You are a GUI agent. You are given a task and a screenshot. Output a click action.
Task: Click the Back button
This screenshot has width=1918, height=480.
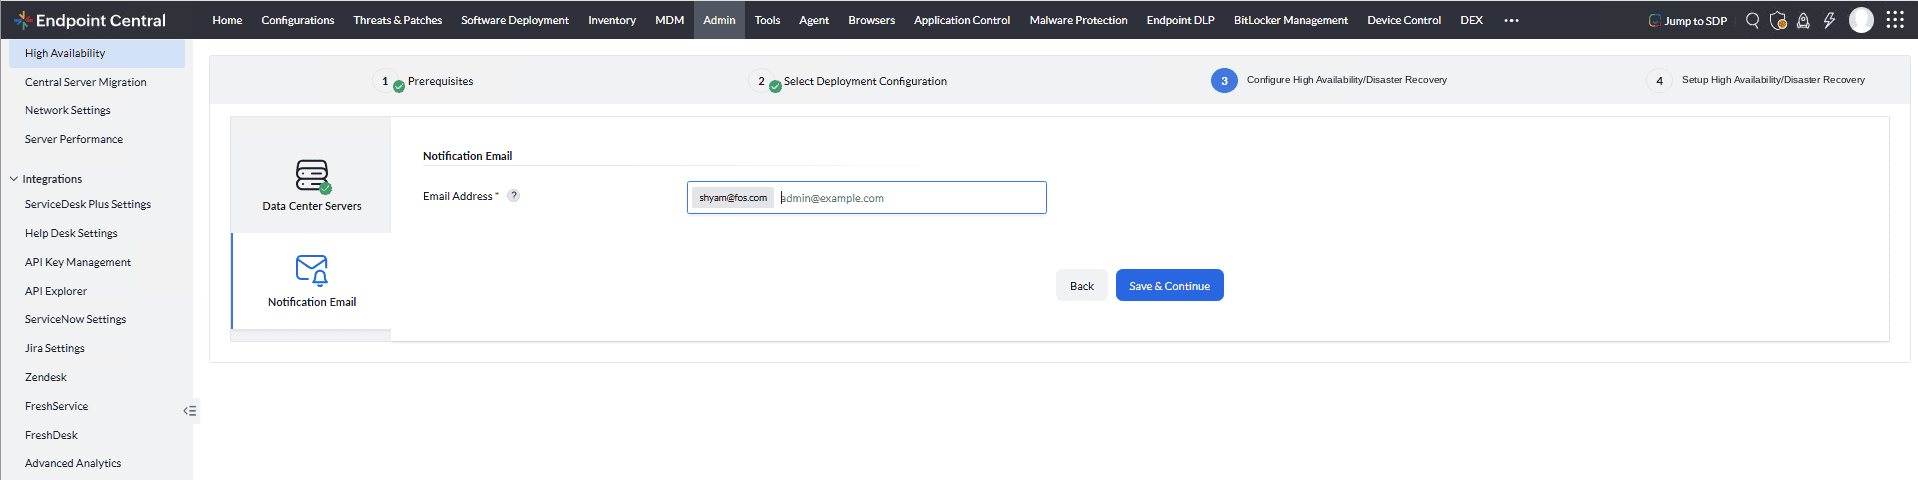click(1082, 285)
